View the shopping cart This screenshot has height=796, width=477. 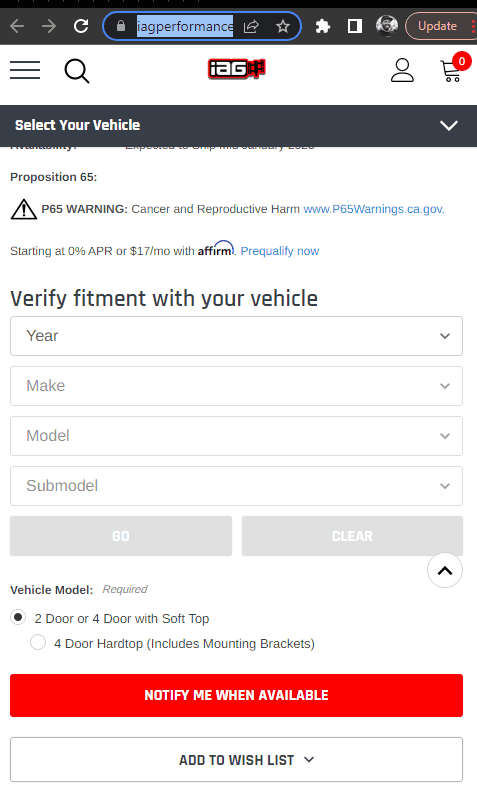452,69
